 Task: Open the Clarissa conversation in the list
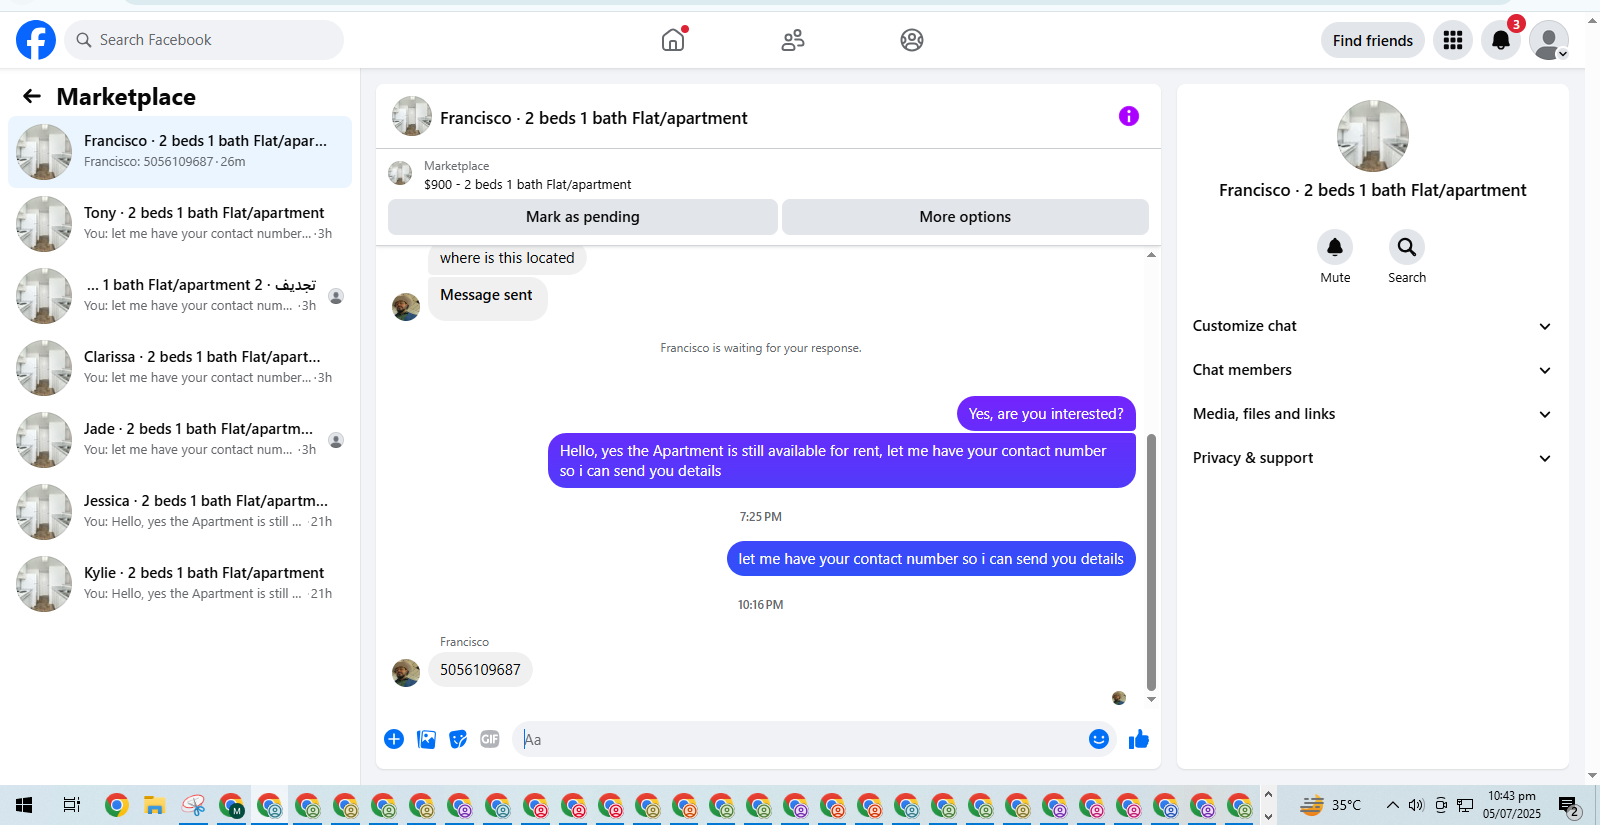[x=180, y=368]
